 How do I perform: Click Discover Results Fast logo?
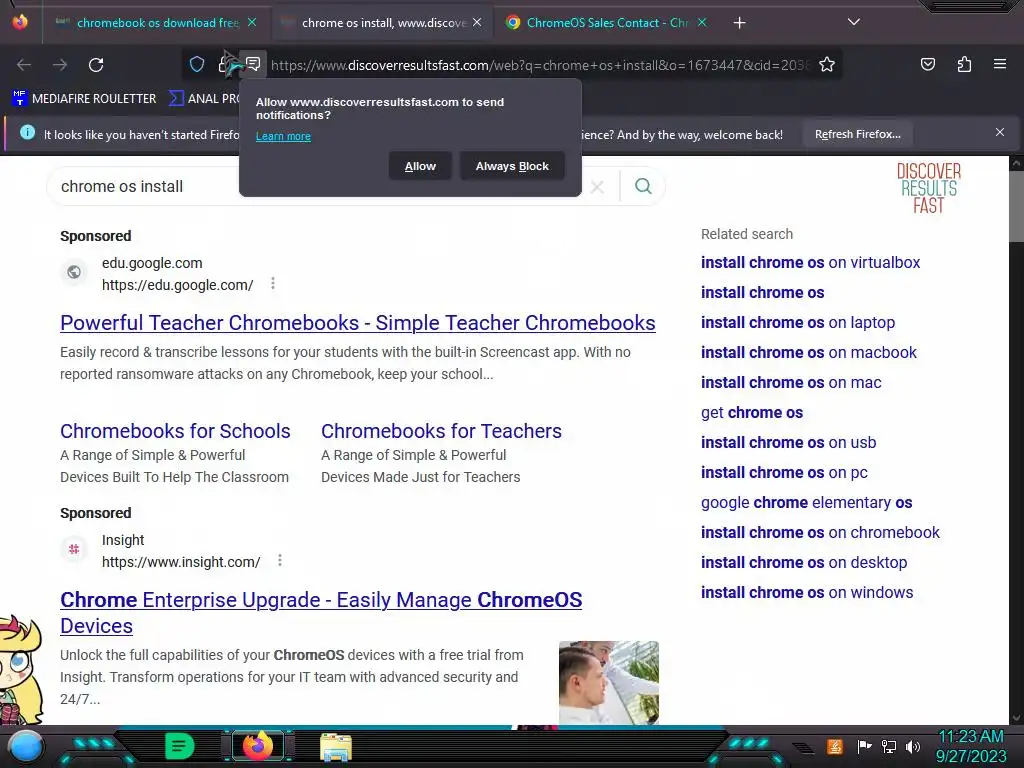point(928,188)
